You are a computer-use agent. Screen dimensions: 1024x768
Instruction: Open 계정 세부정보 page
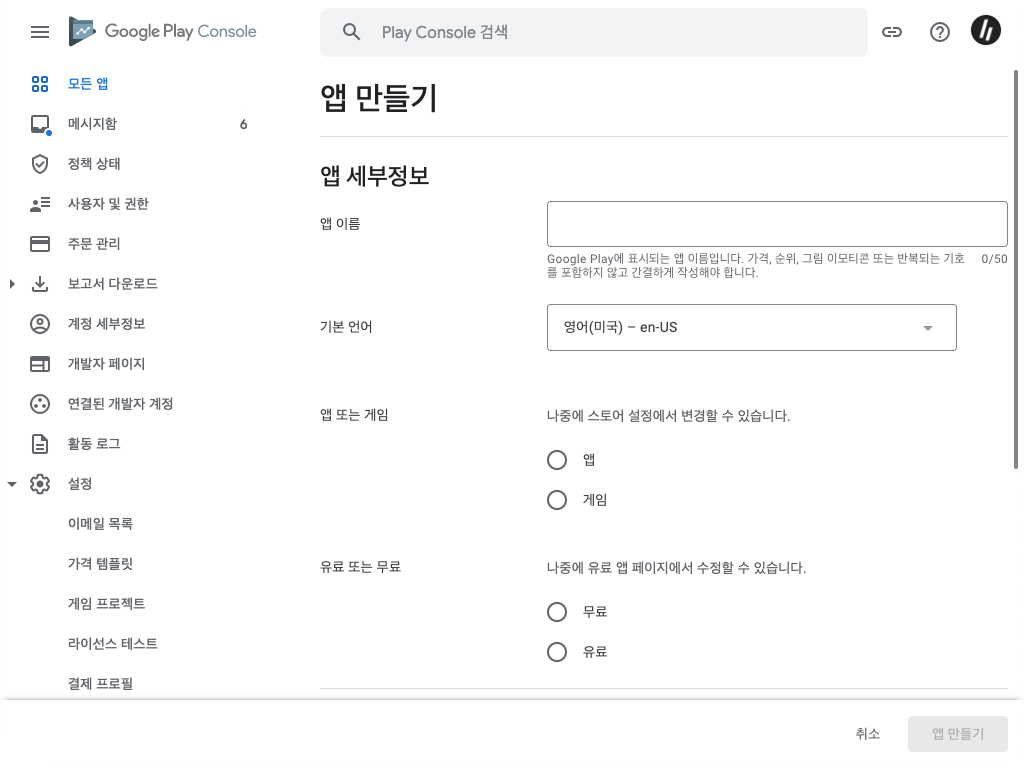(106, 324)
